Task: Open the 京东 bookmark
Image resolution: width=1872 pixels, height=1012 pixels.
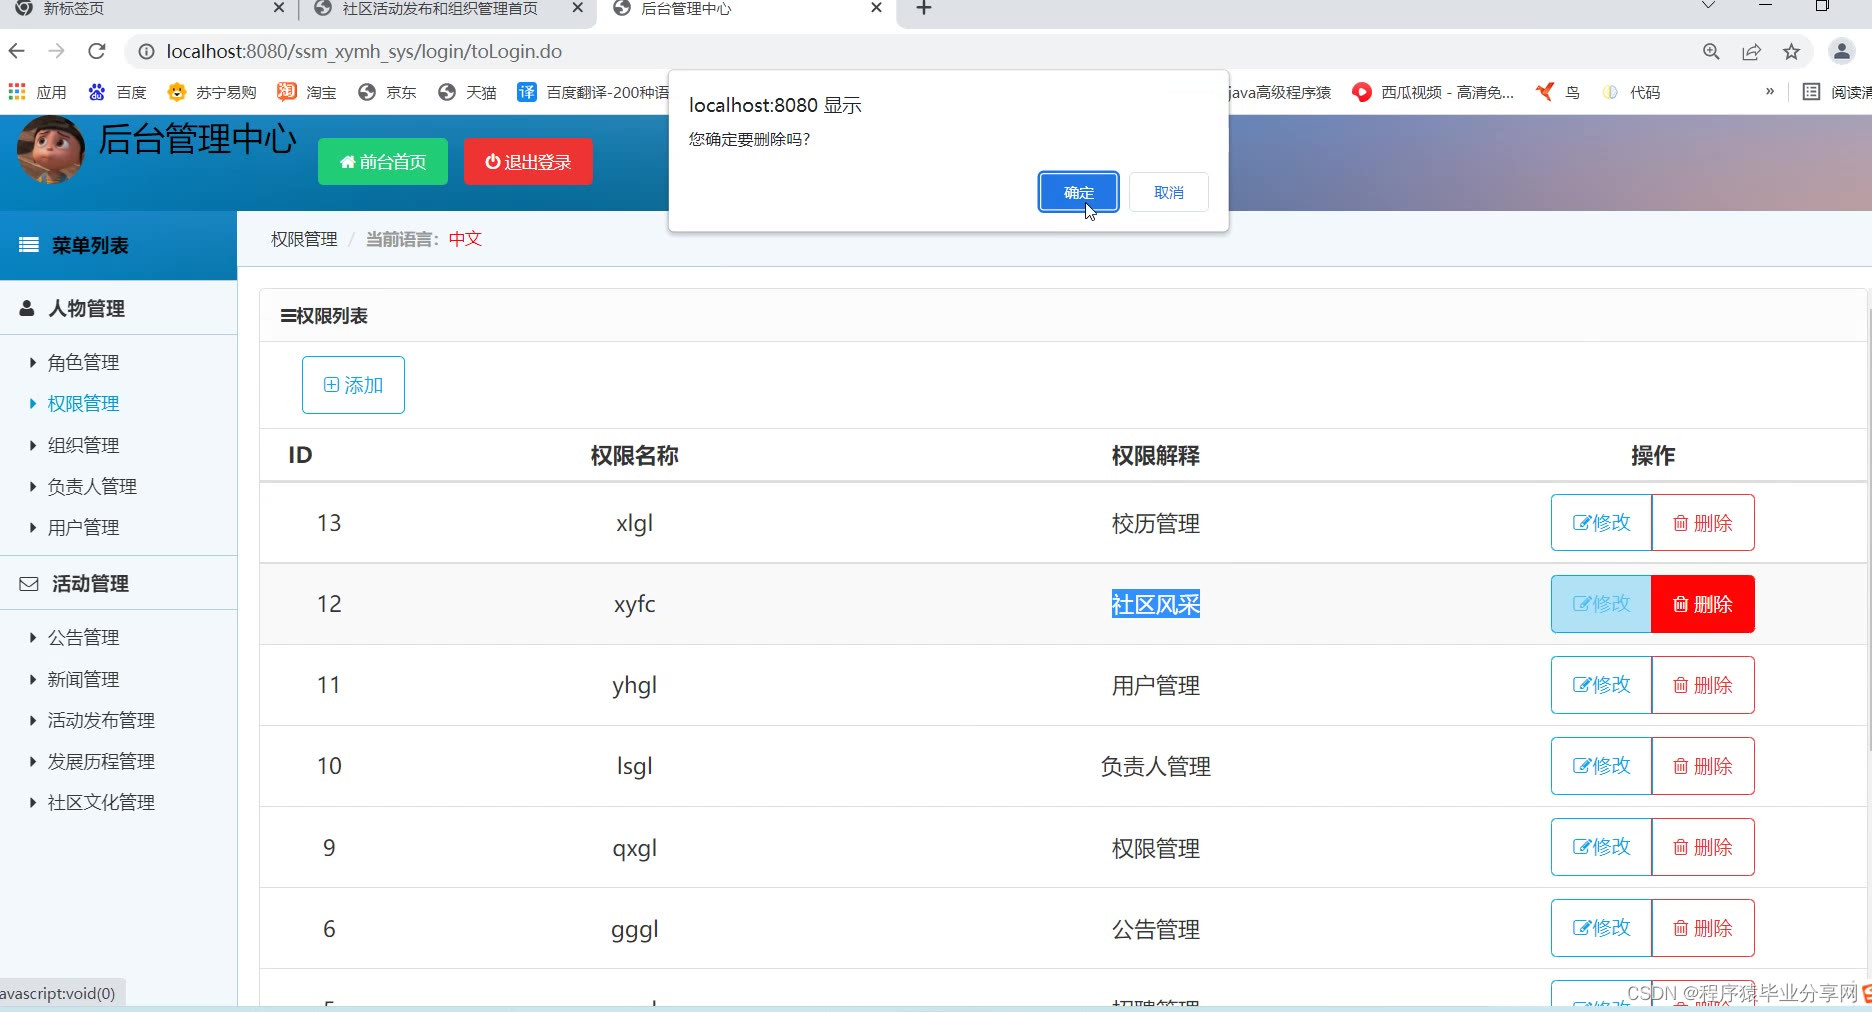Action: (x=387, y=92)
